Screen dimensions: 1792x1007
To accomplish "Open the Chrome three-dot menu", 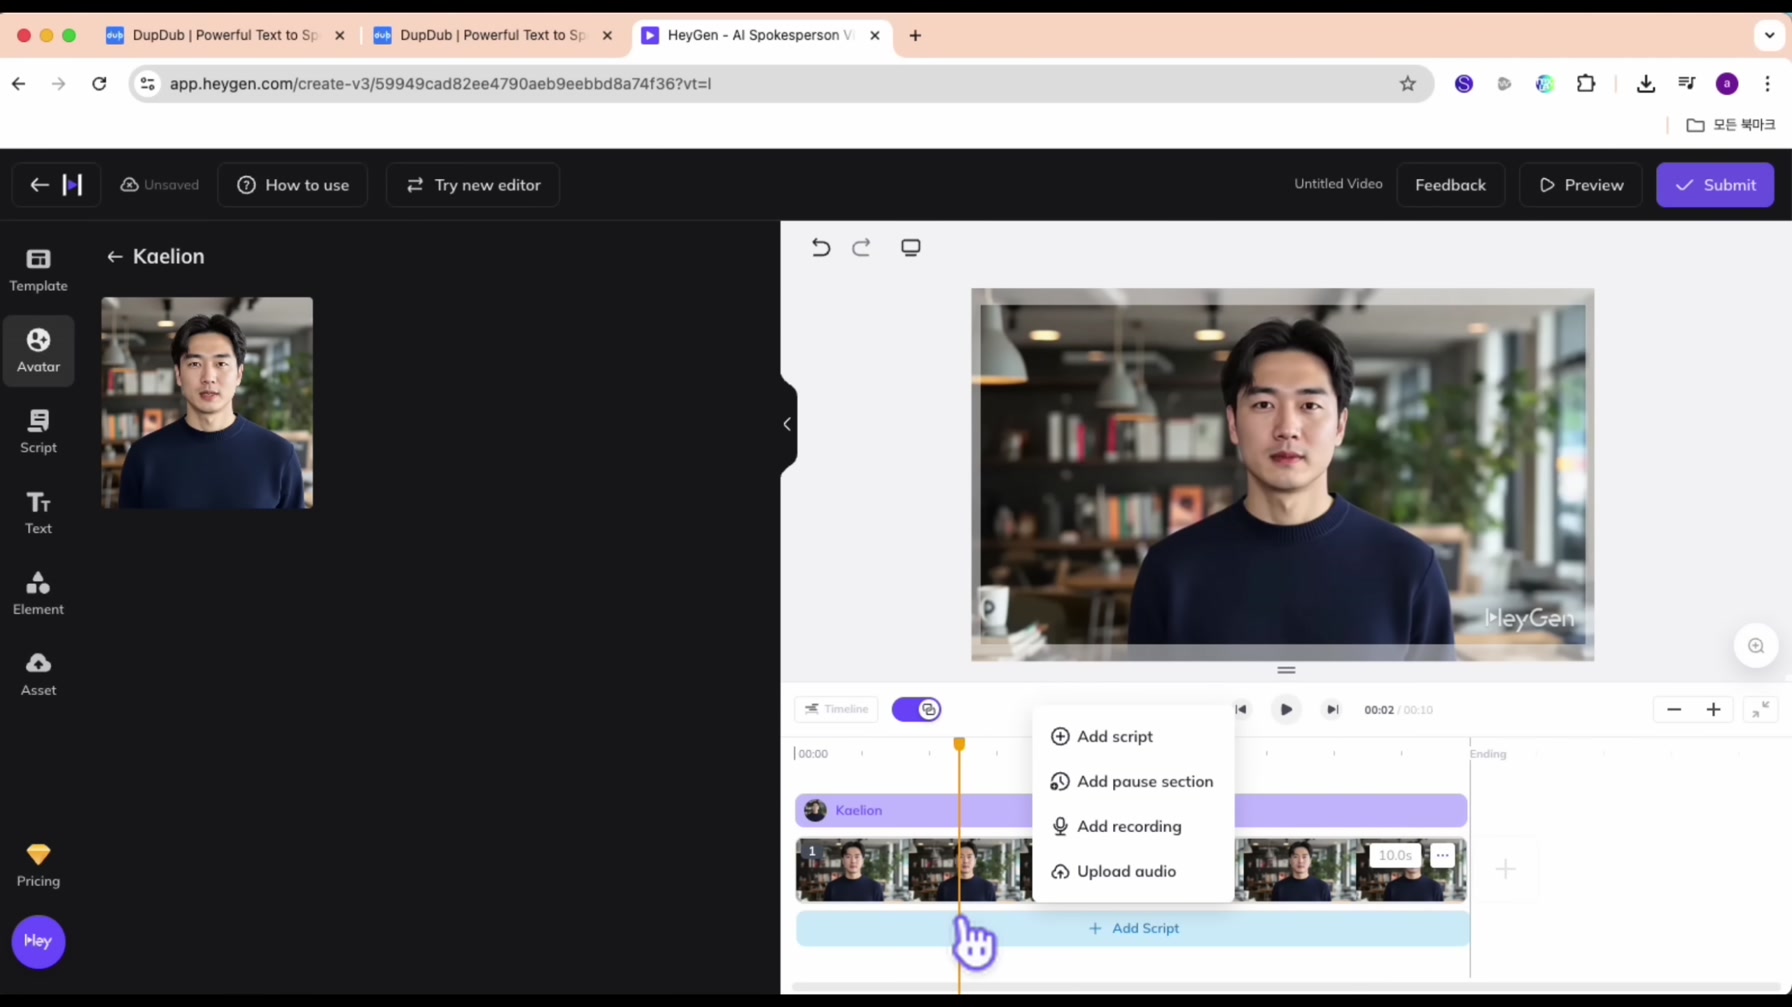I will pyautogui.click(x=1768, y=84).
